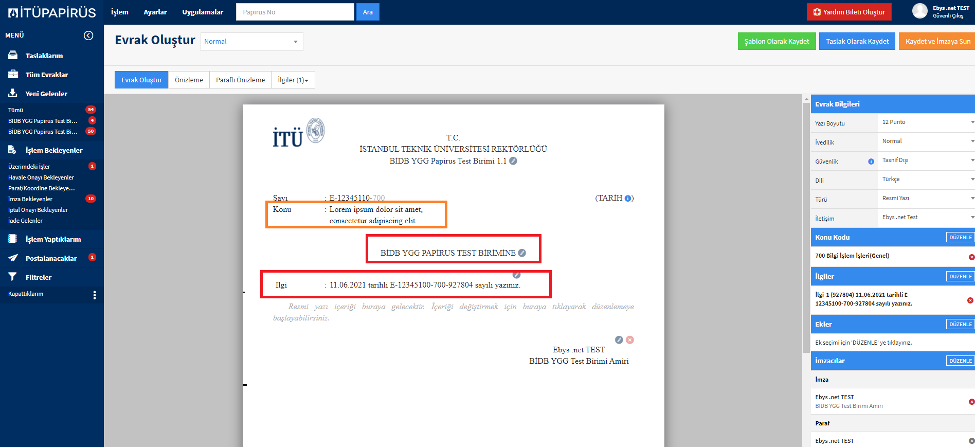Click document body placeholder text to edit
This screenshot has width=977, height=447.
454,312
